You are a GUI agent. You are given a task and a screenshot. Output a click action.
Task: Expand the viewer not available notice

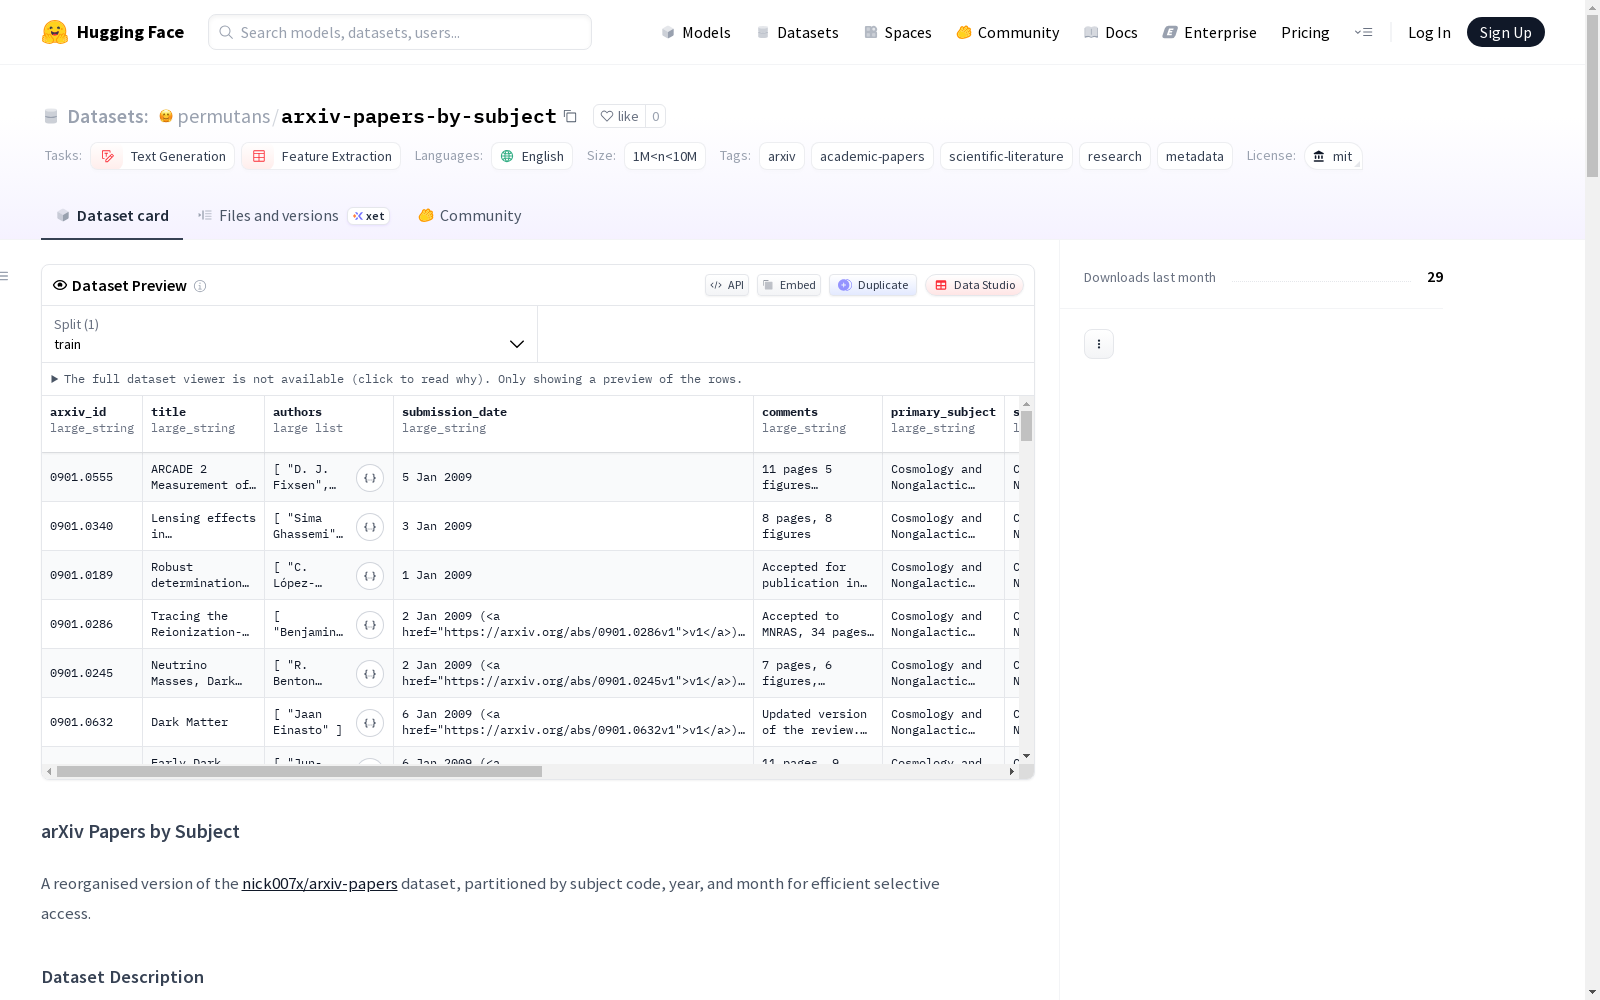tap(397, 379)
